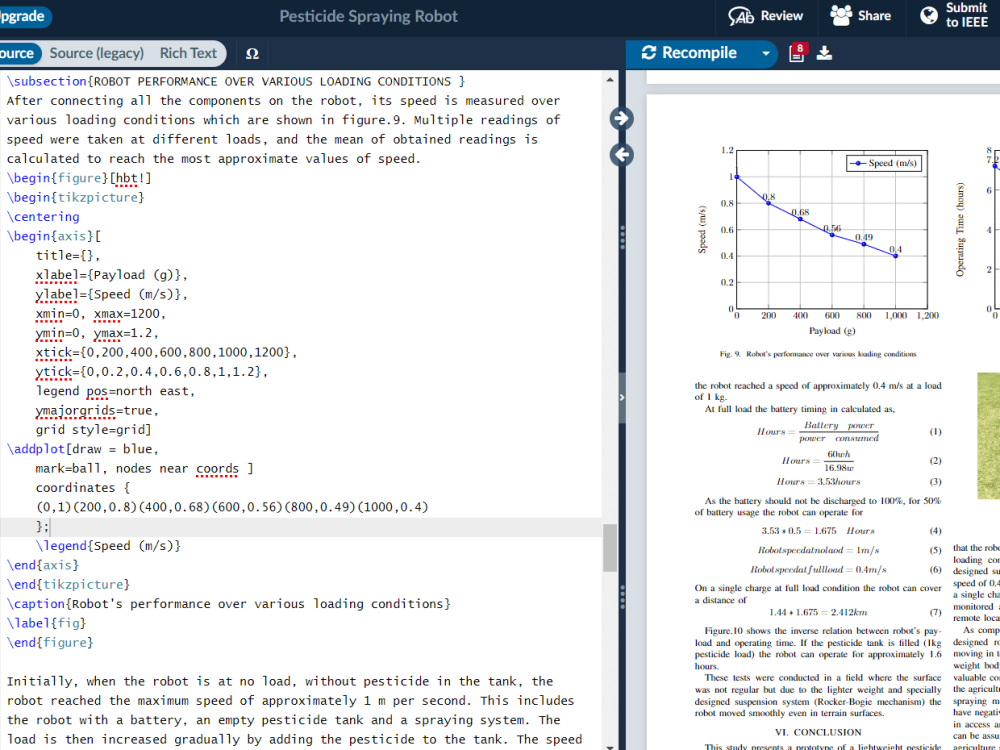Download the compiled PDF
The image size is (1000, 750).
click(x=823, y=54)
